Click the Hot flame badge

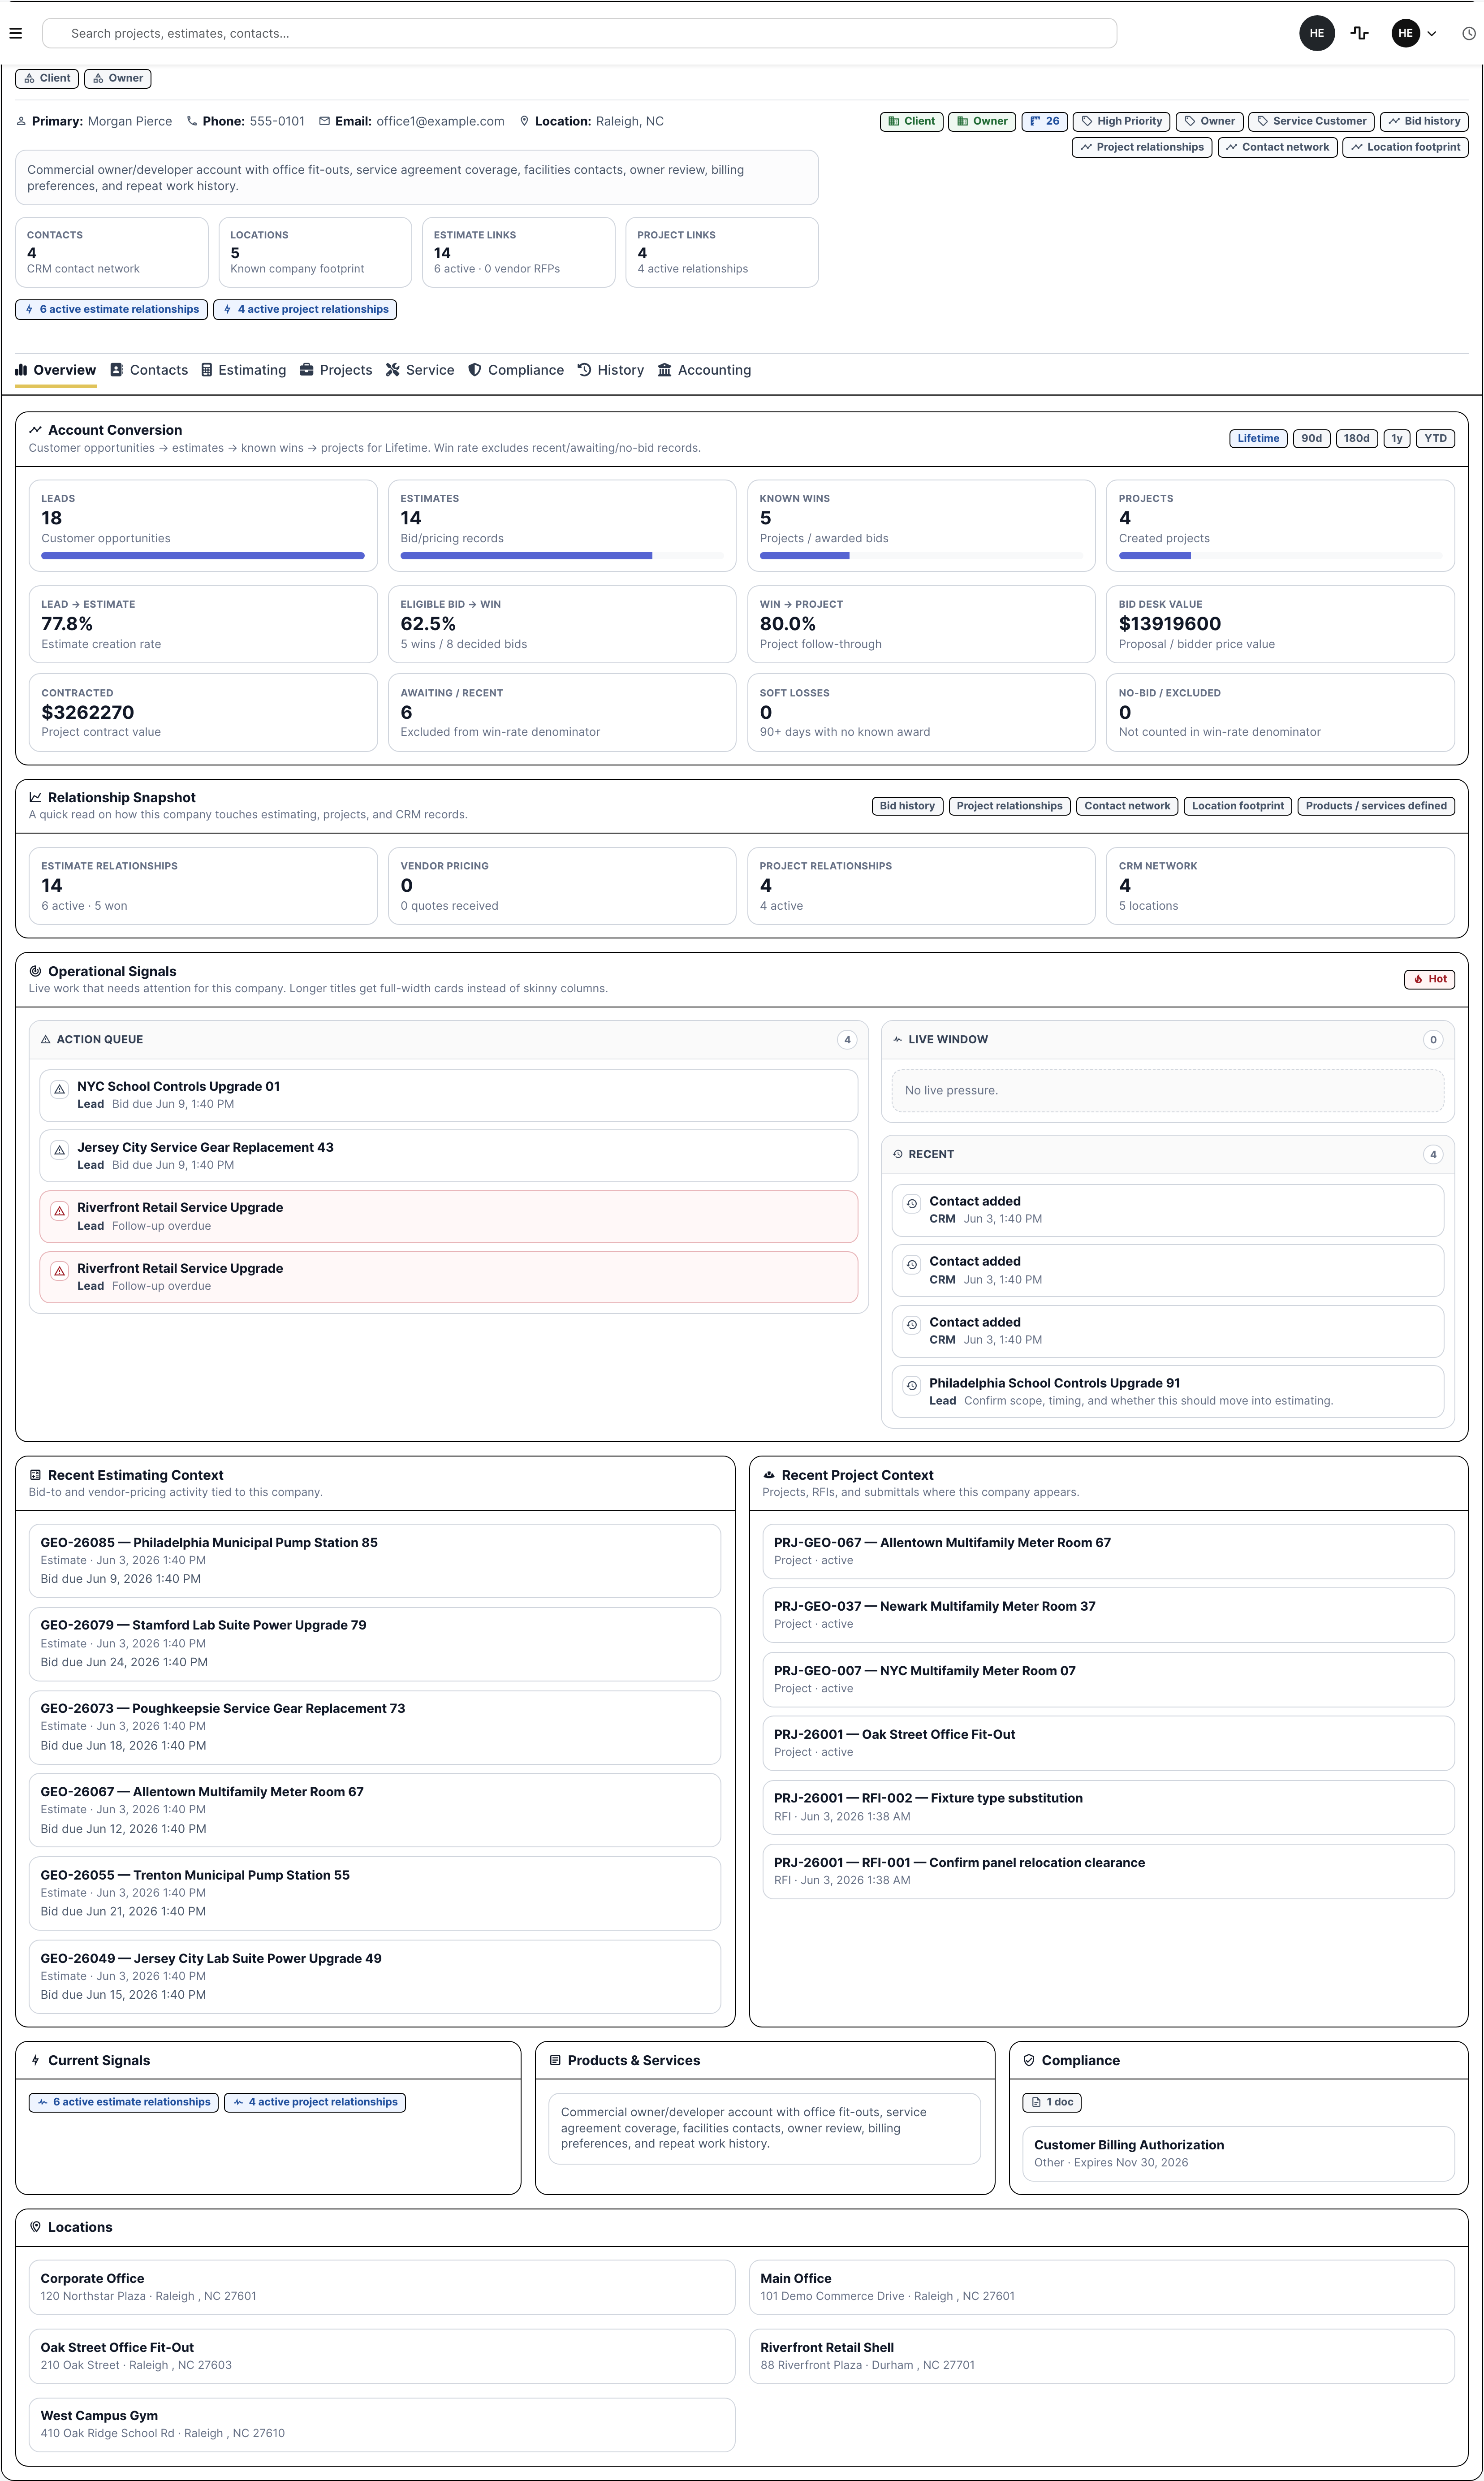(x=1429, y=979)
